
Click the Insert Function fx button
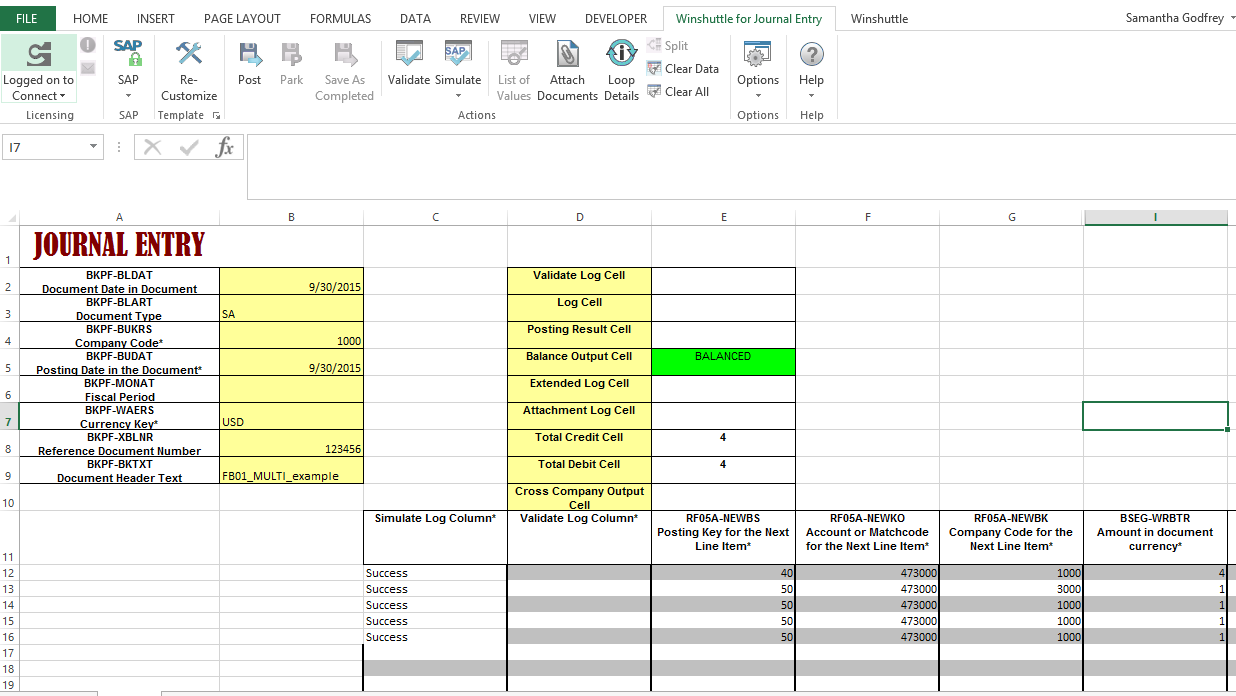pyautogui.click(x=225, y=147)
